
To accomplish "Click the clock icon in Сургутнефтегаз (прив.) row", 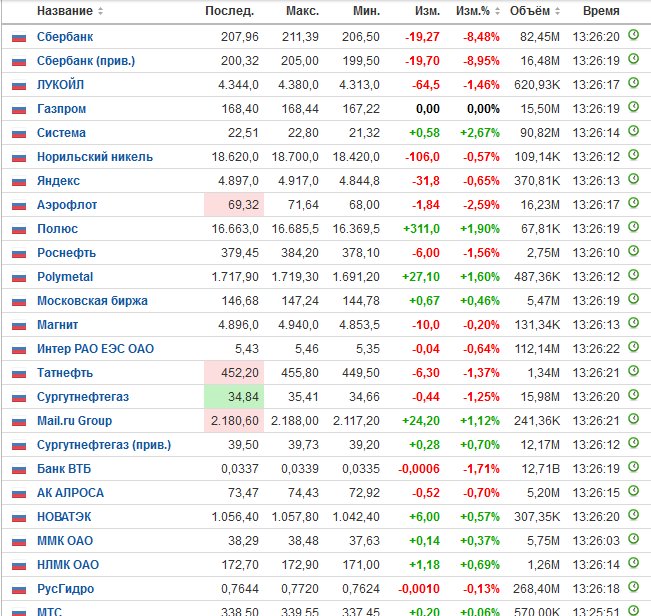I will click(x=633, y=442).
